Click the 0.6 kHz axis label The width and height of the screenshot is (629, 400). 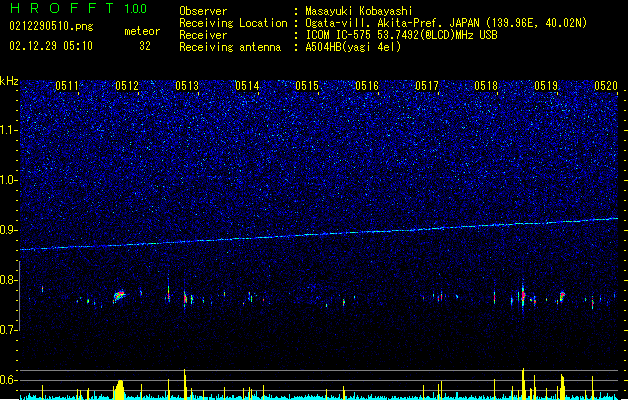[9, 380]
